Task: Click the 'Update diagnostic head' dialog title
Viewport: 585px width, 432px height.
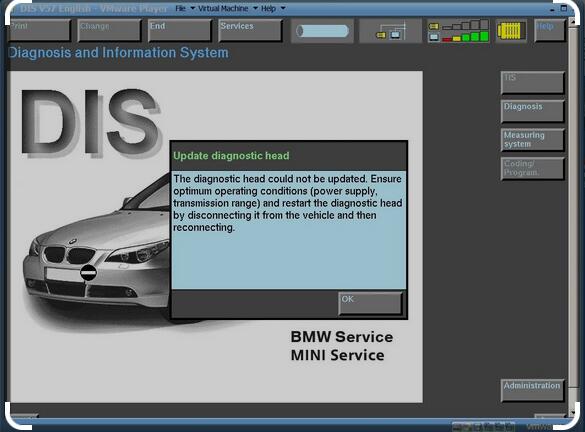Action: (x=231, y=156)
